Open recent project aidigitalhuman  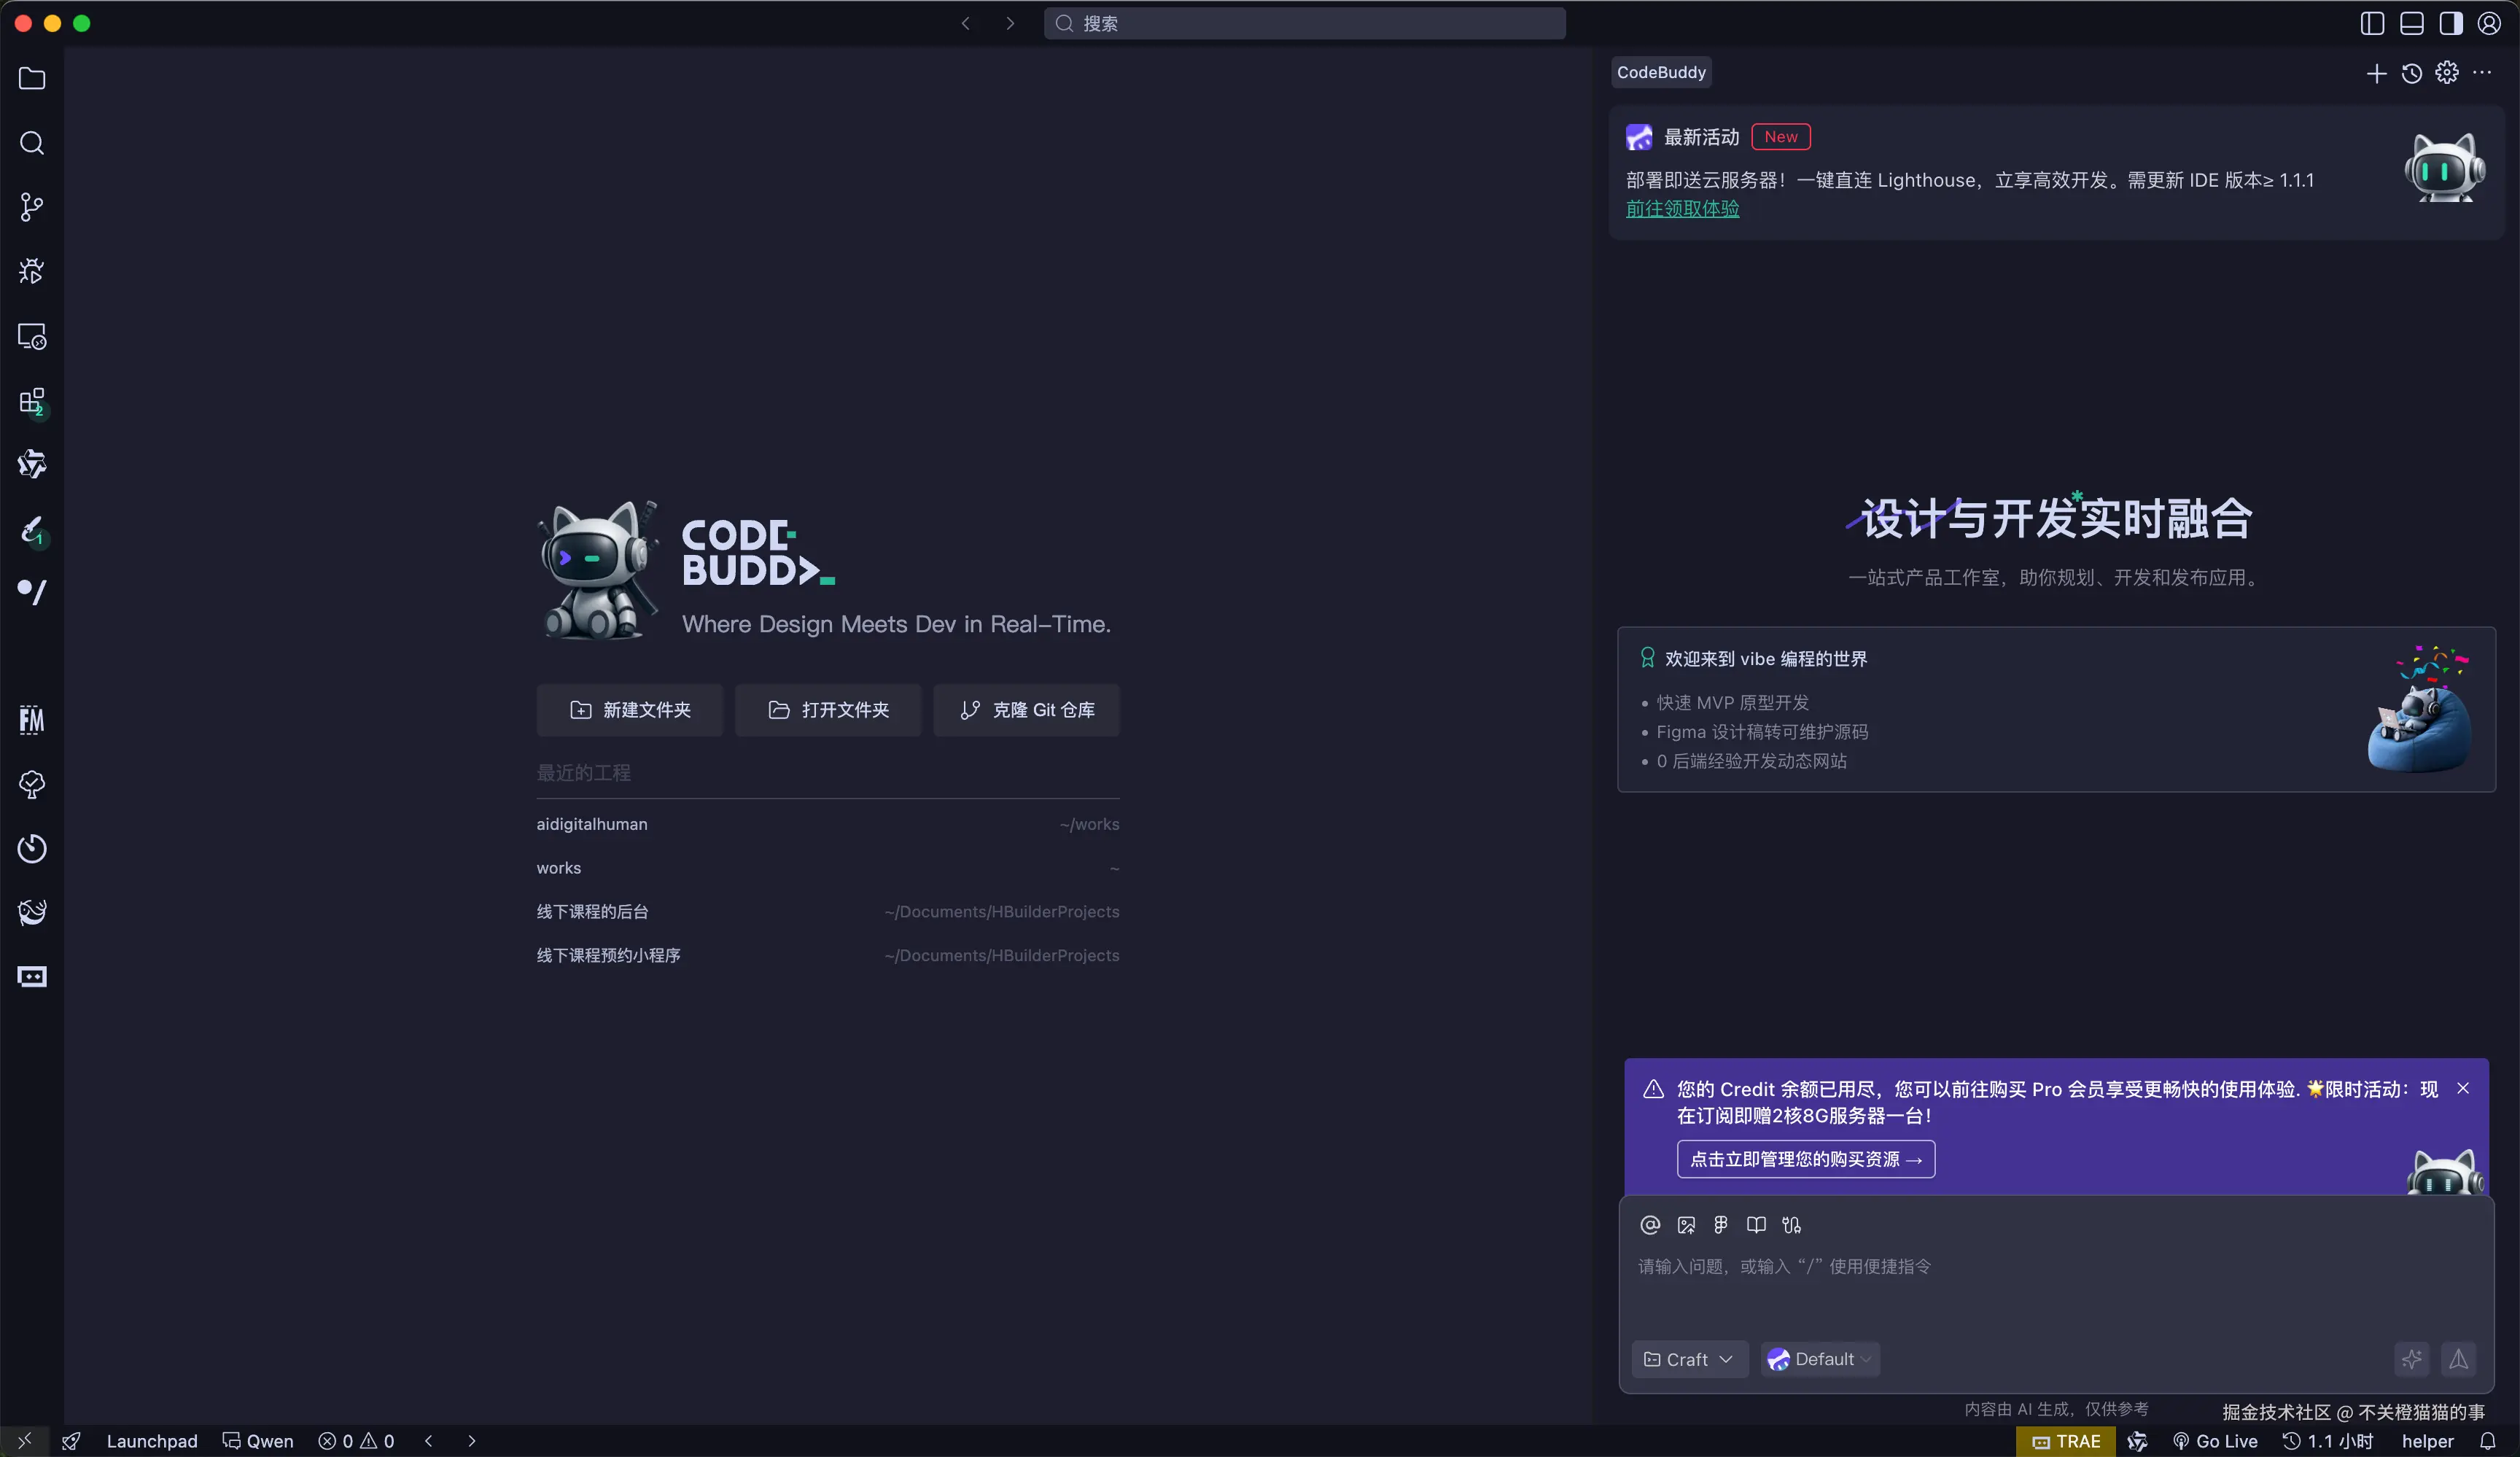(591, 824)
